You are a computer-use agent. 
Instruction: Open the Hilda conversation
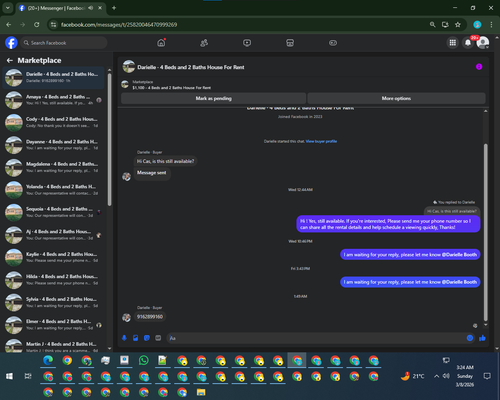[x=53, y=280]
